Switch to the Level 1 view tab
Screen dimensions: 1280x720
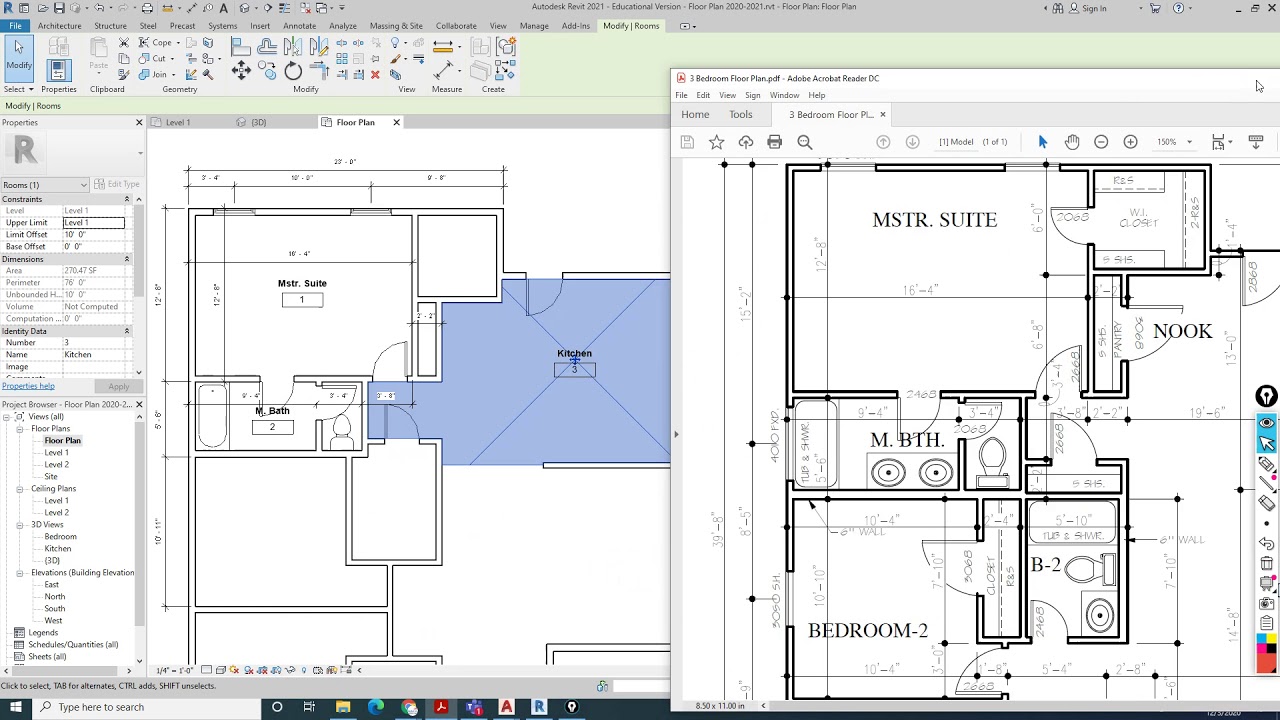point(178,122)
